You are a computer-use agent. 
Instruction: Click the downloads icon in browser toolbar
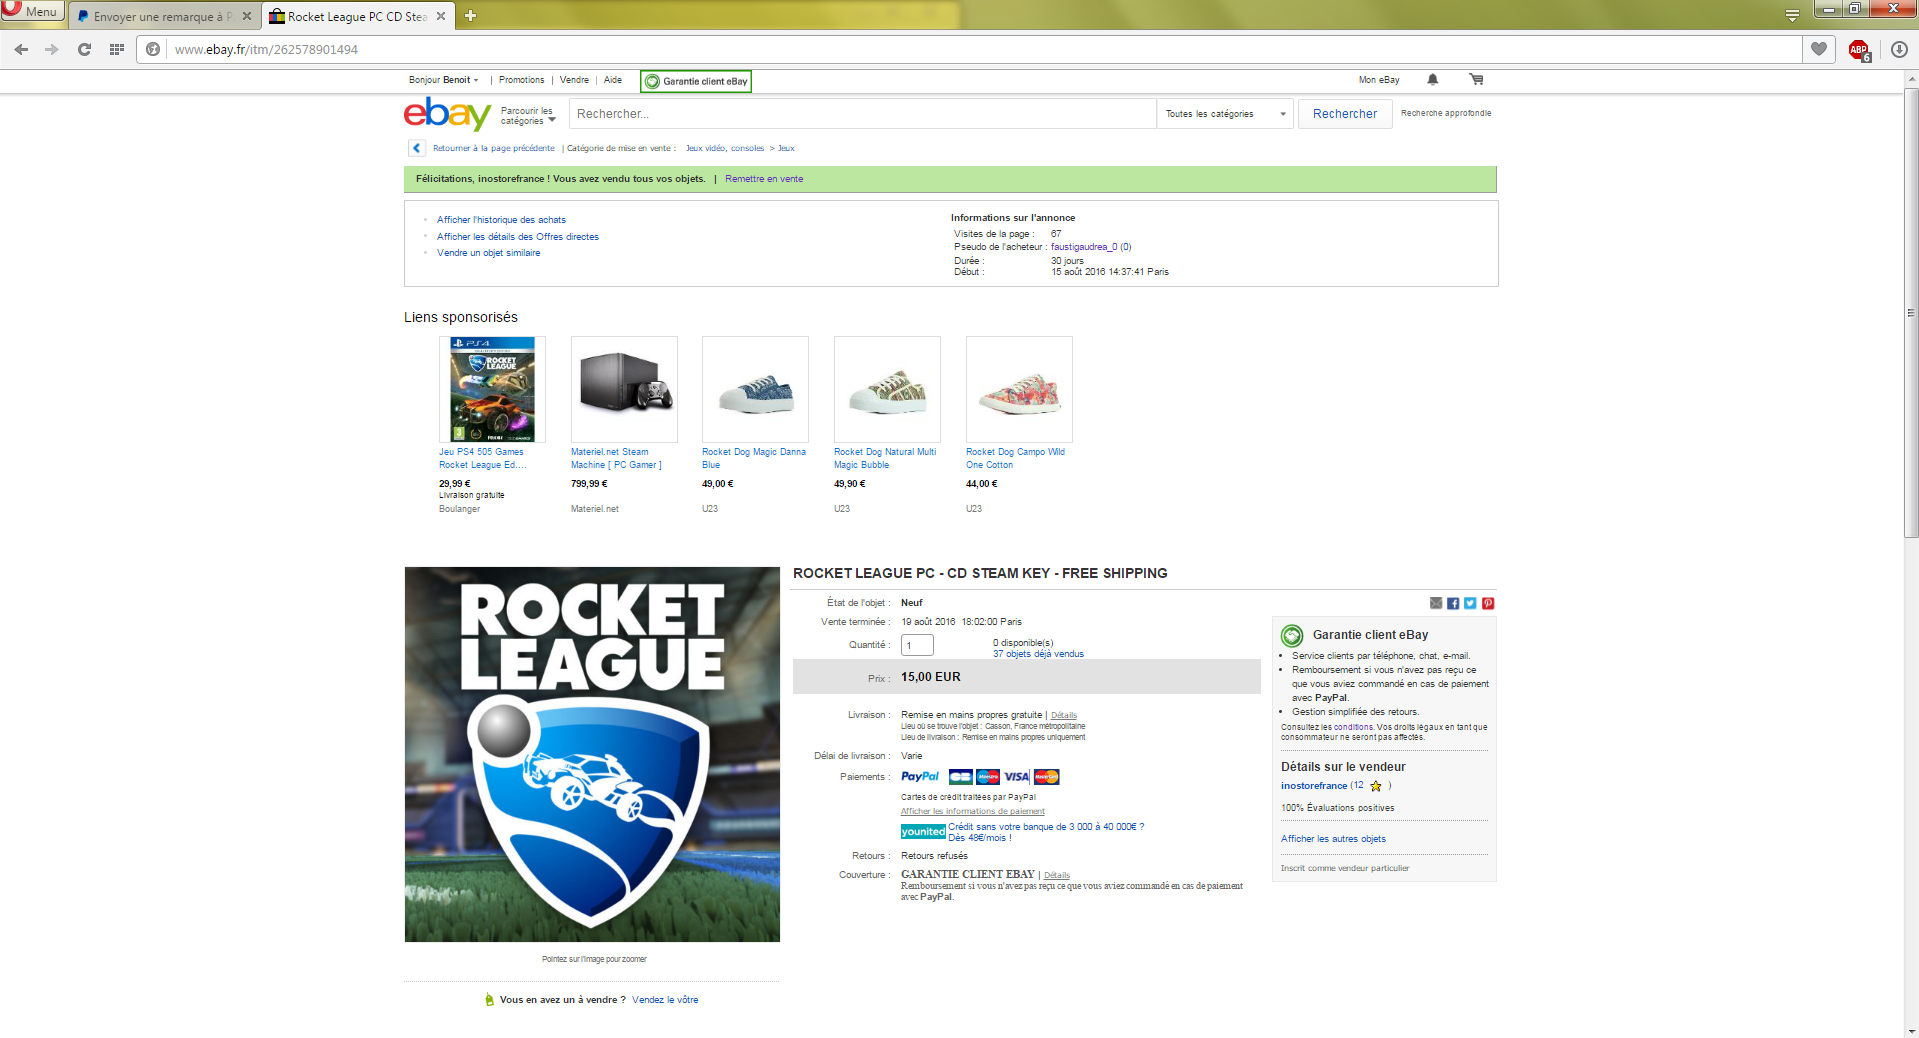(1899, 49)
